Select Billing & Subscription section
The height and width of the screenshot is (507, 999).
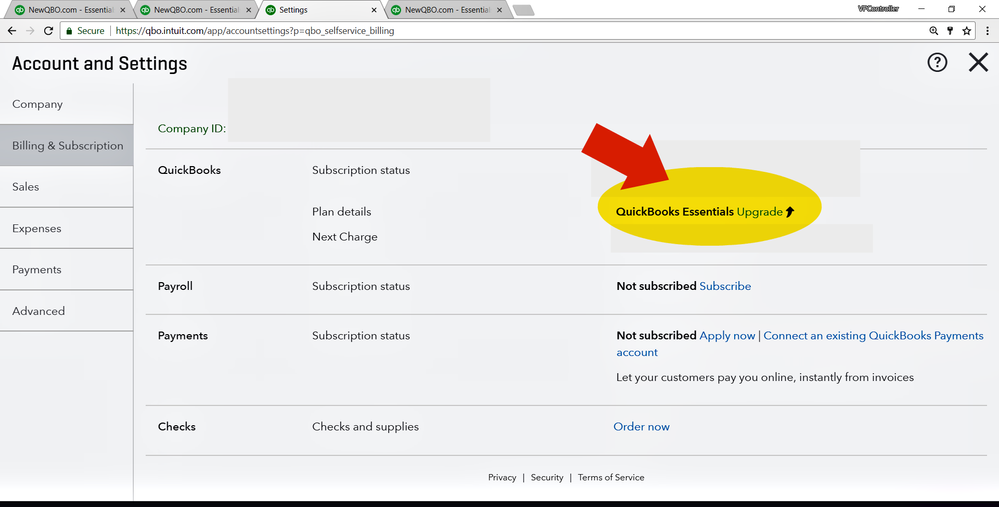66,145
